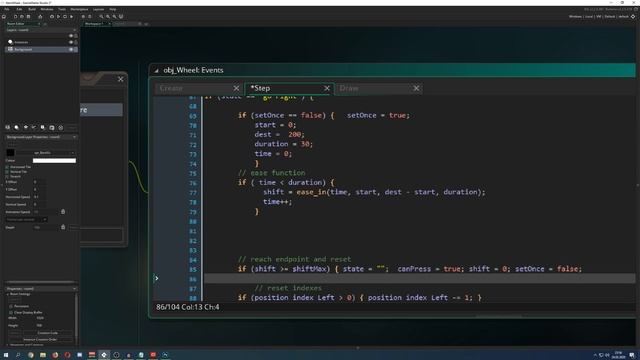
Task: Click the Background layer icon
Action: tap(11, 49)
